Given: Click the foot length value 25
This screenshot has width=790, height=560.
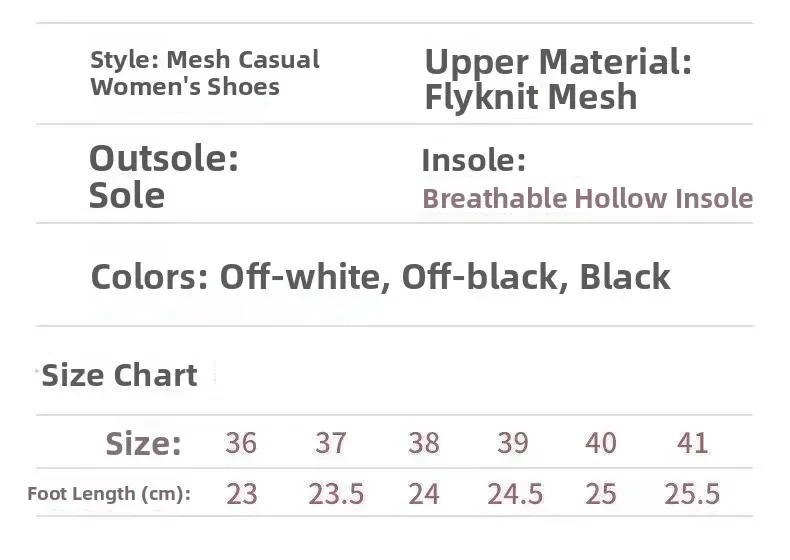Looking at the screenshot, I should coord(601,494).
